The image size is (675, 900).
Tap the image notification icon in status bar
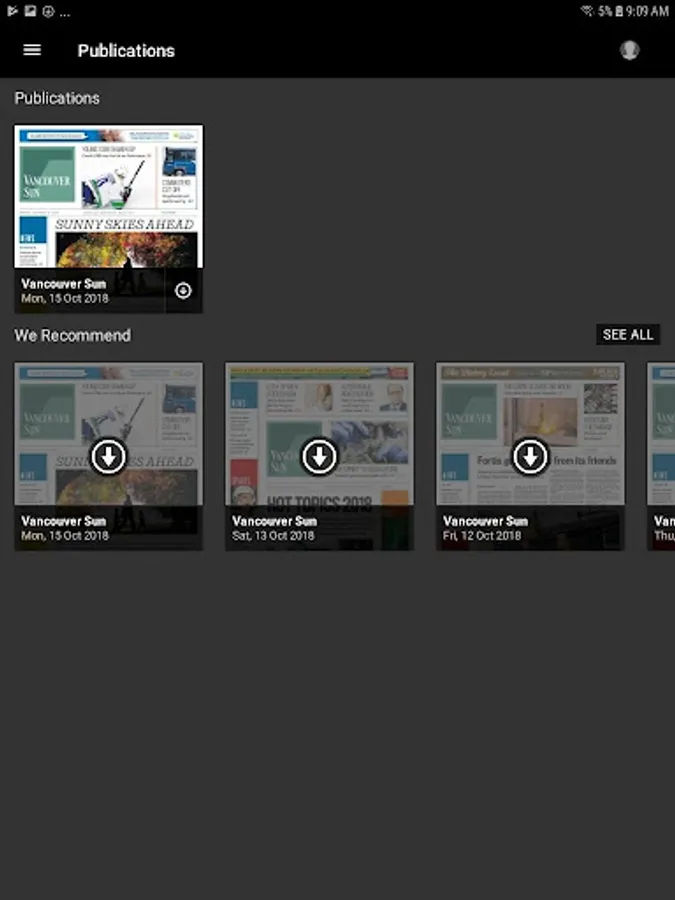point(30,11)
